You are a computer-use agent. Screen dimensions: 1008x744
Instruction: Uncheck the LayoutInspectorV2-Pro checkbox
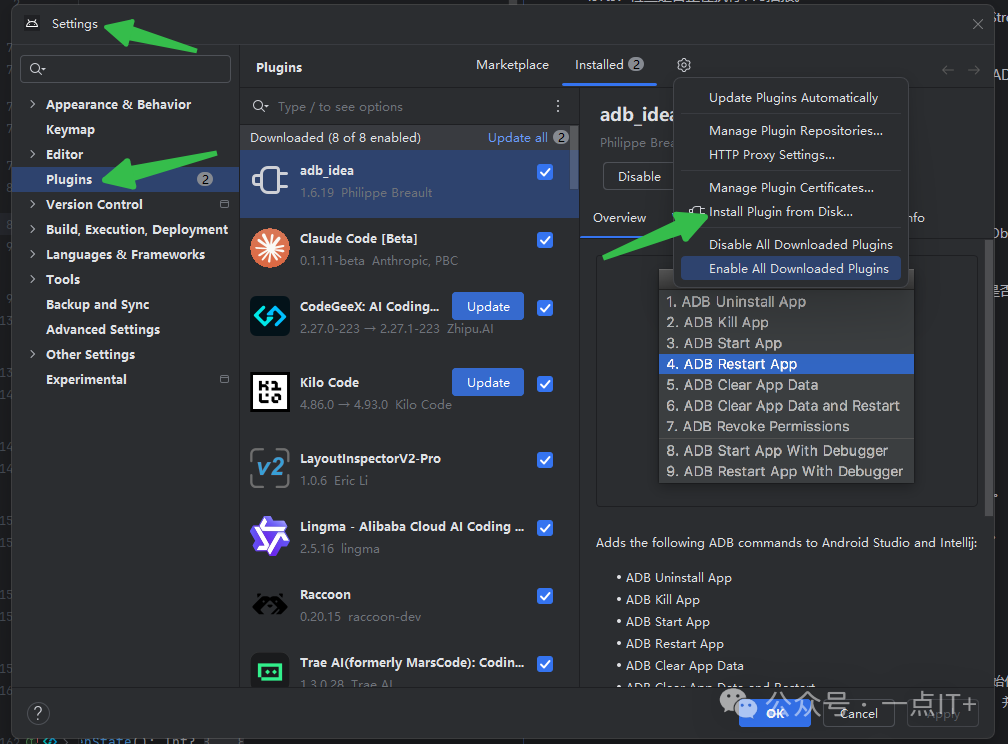(x=544, y=460)
